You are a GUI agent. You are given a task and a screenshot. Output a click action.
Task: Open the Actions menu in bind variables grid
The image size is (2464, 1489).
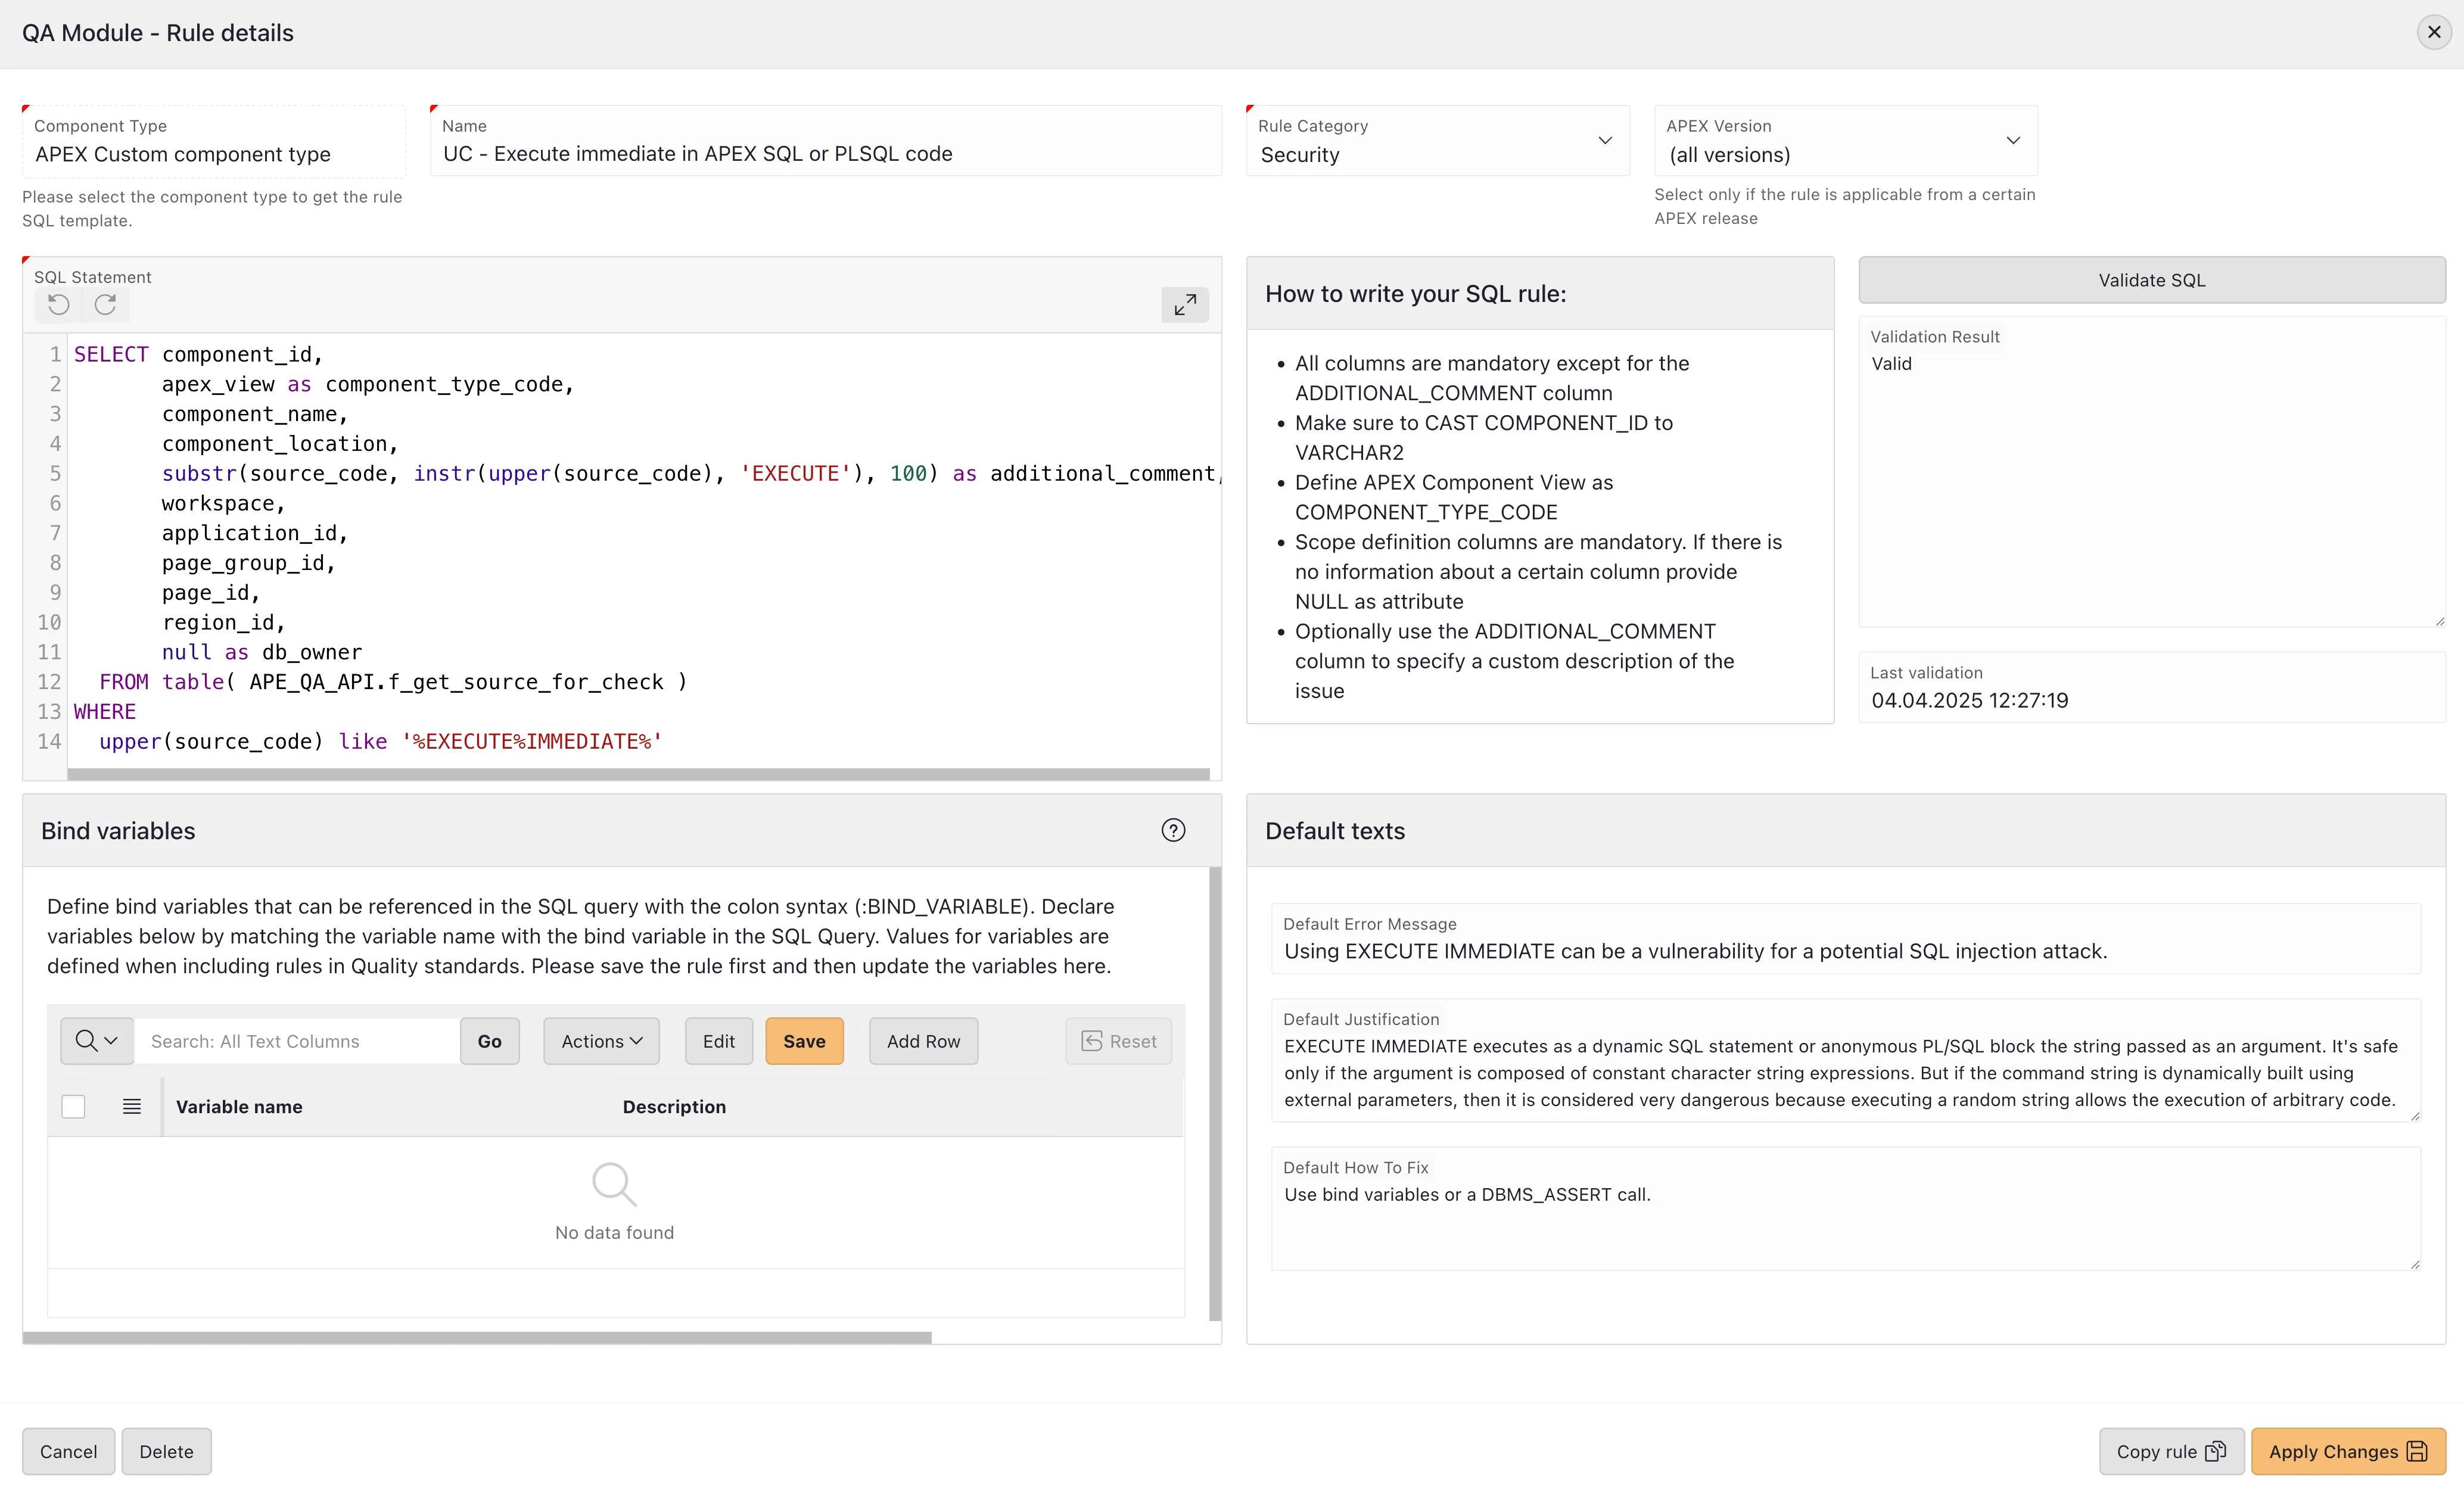(601, 1041)
